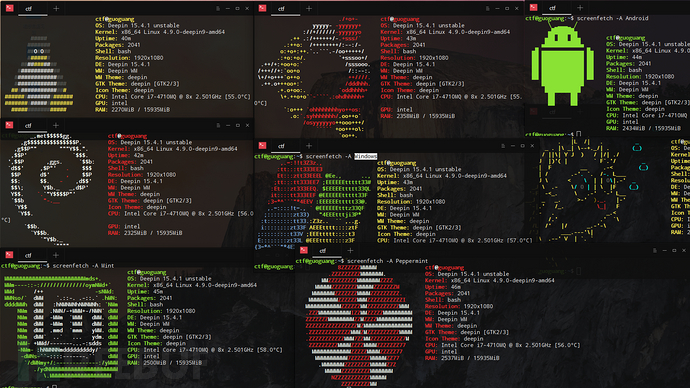Click terminal app icon of Android window

pos(534,7)
